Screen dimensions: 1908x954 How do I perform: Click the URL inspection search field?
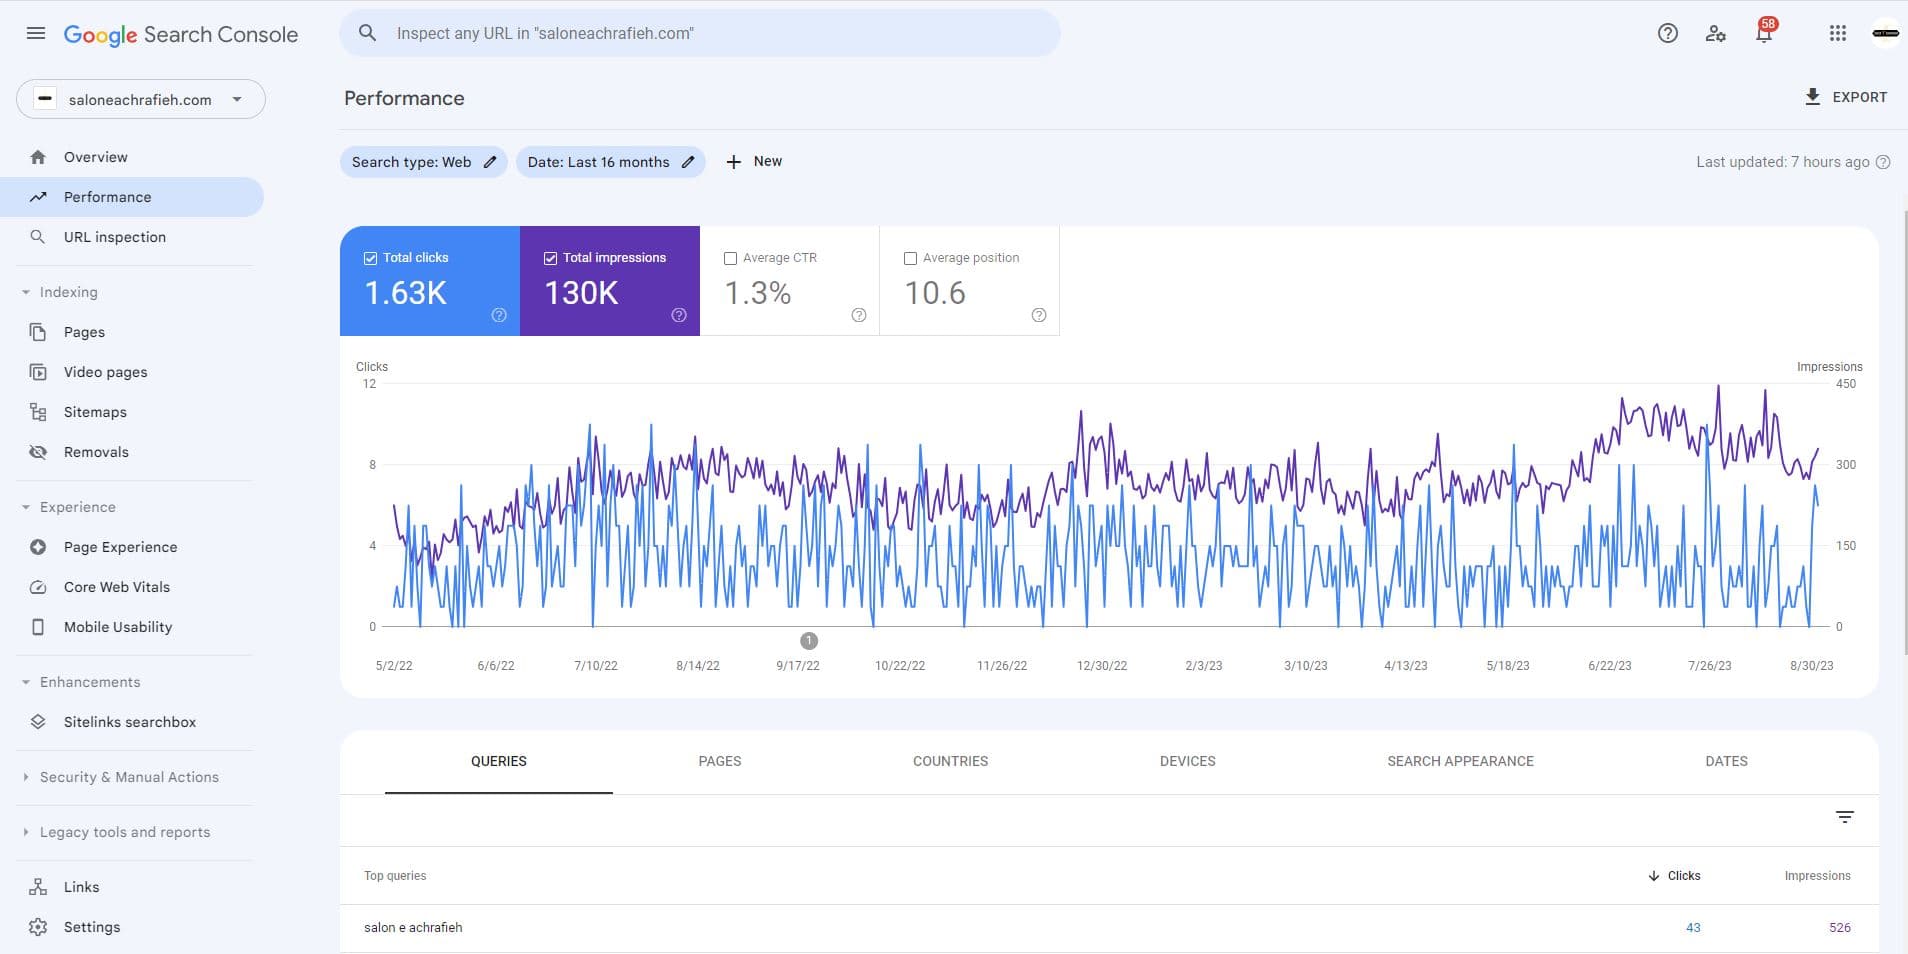point(700,33)
